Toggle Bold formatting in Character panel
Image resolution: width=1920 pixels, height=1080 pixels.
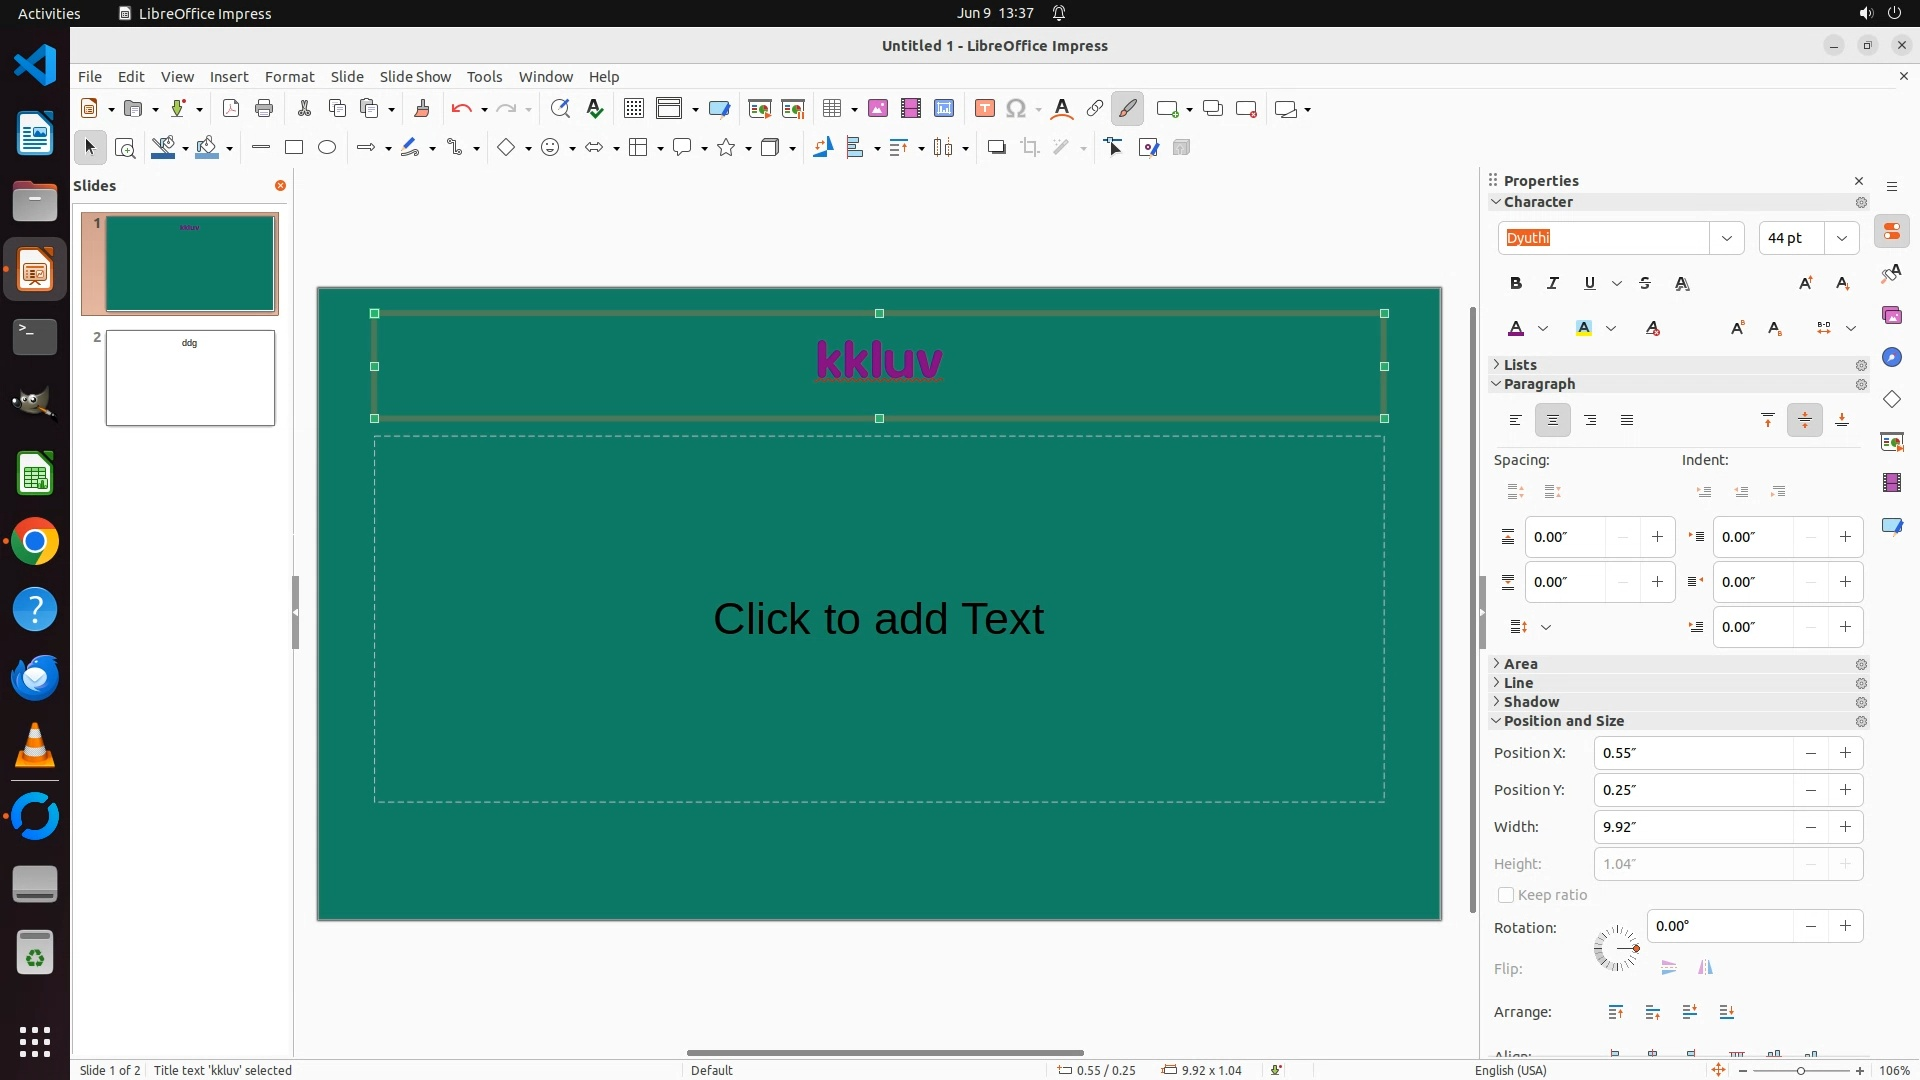coord(1516,284)
